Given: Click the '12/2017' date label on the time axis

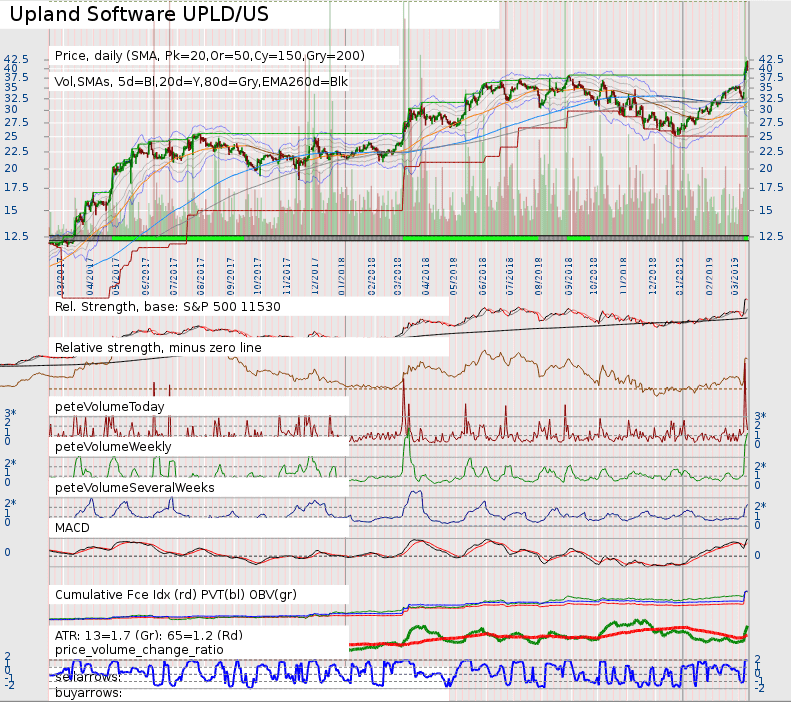Looking at the screenshot, I should [x=315, y=276].
